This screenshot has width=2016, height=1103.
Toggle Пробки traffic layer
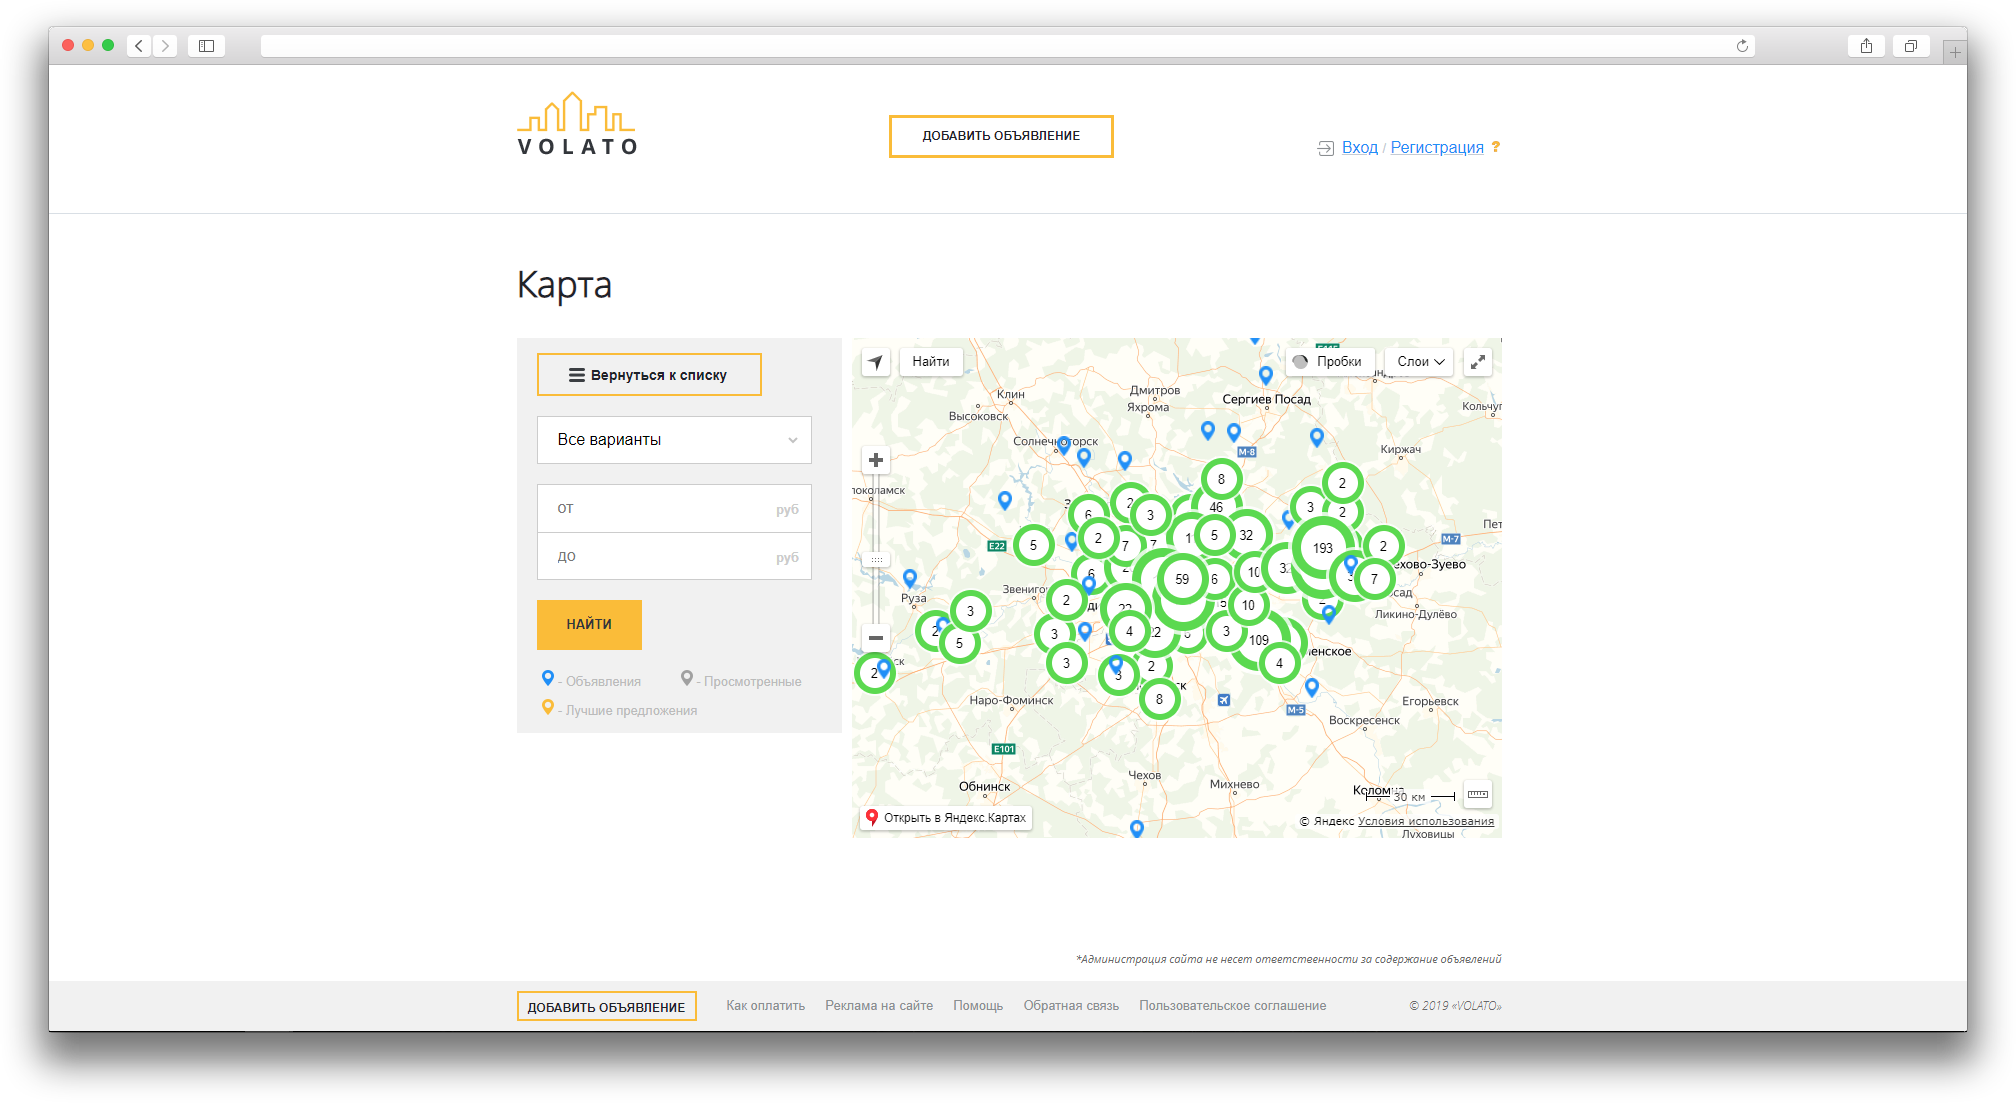click(x=1329, y=362)
